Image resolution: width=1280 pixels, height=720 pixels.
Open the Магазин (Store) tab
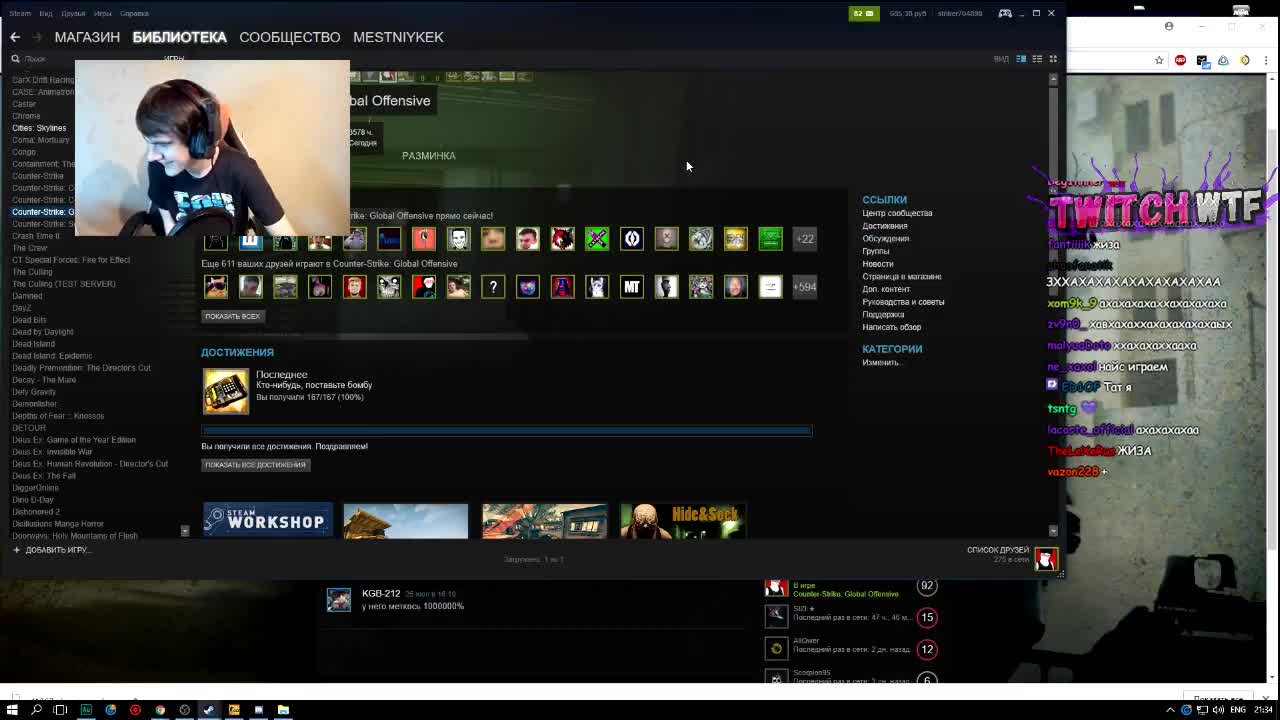click(87, 37)
